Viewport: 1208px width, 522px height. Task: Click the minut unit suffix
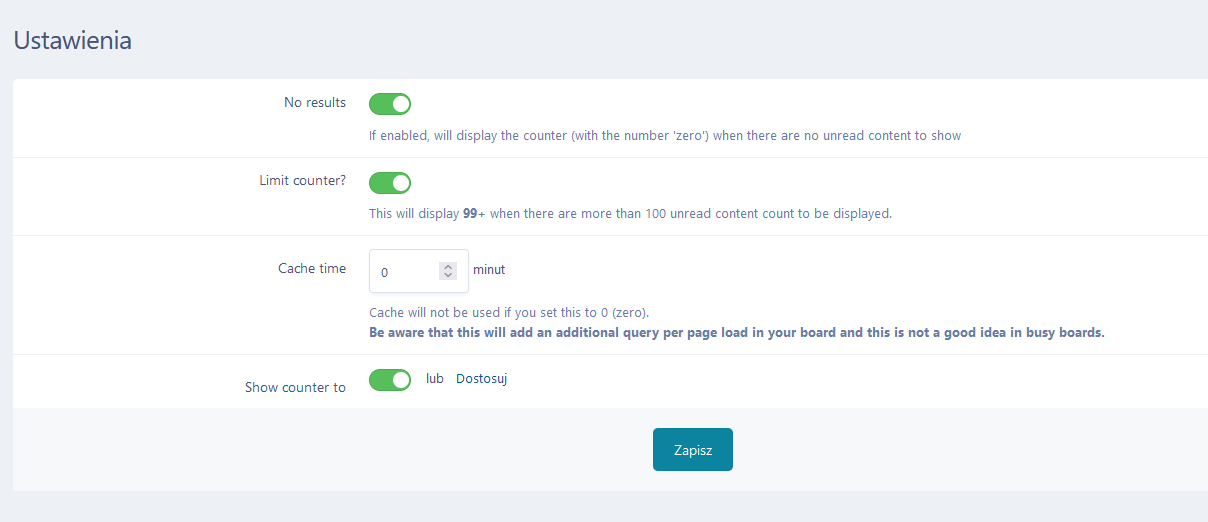click(x=489, y=269)
